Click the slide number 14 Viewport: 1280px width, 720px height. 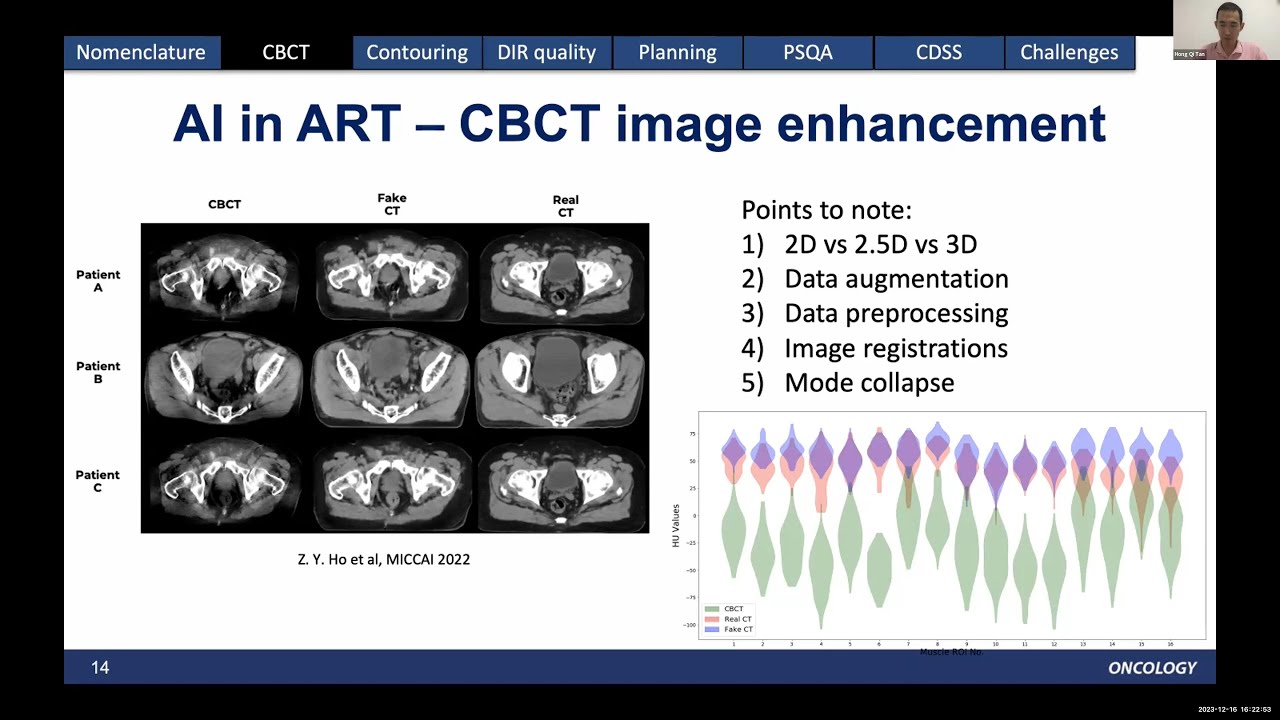[x=100, y=667]
